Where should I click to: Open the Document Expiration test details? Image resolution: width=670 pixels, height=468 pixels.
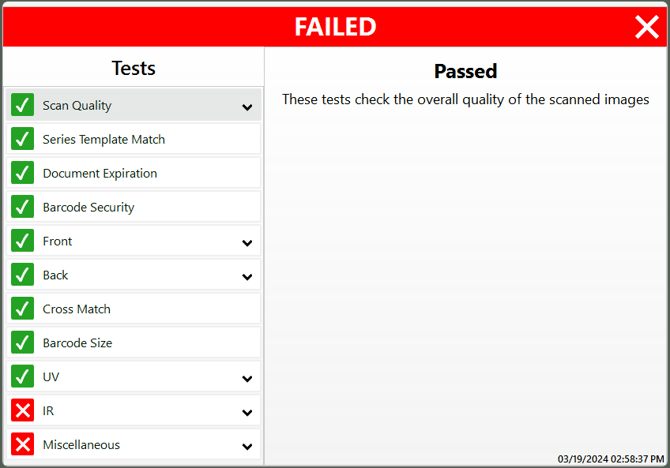point(133,173)
